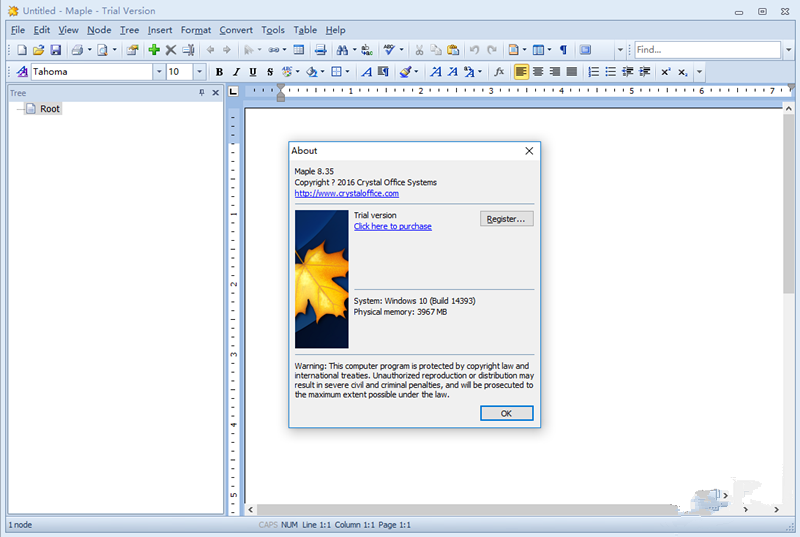Insert a numbered list
The height and width of the screenshot is (537, 800).
tap(593, 72)
